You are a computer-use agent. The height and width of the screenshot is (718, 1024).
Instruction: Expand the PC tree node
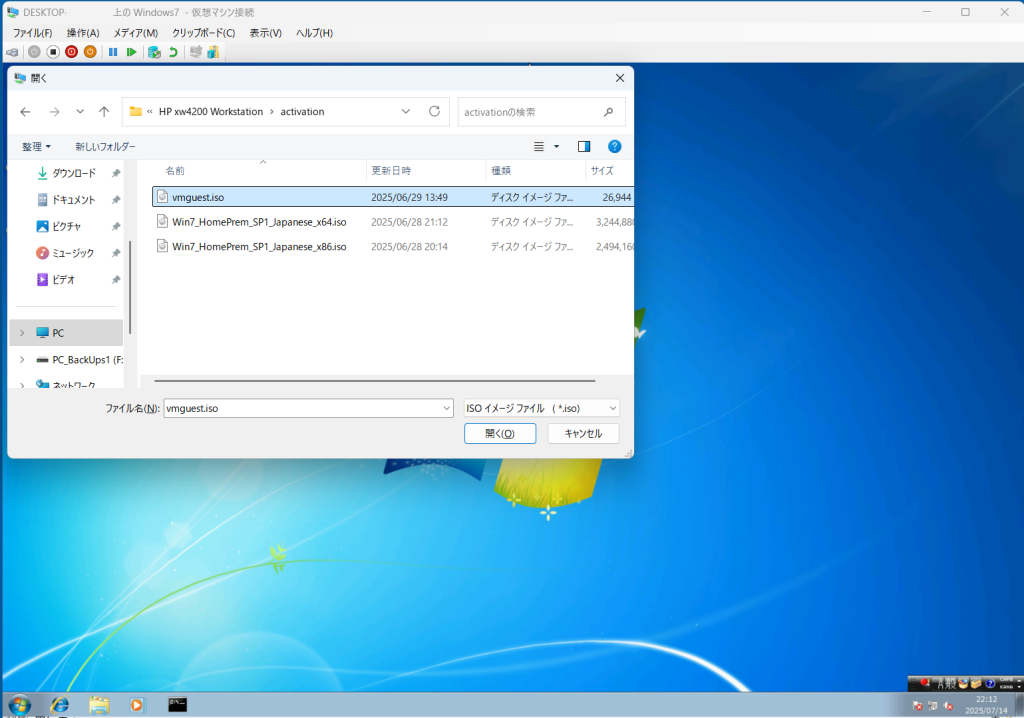click(22, 333)
